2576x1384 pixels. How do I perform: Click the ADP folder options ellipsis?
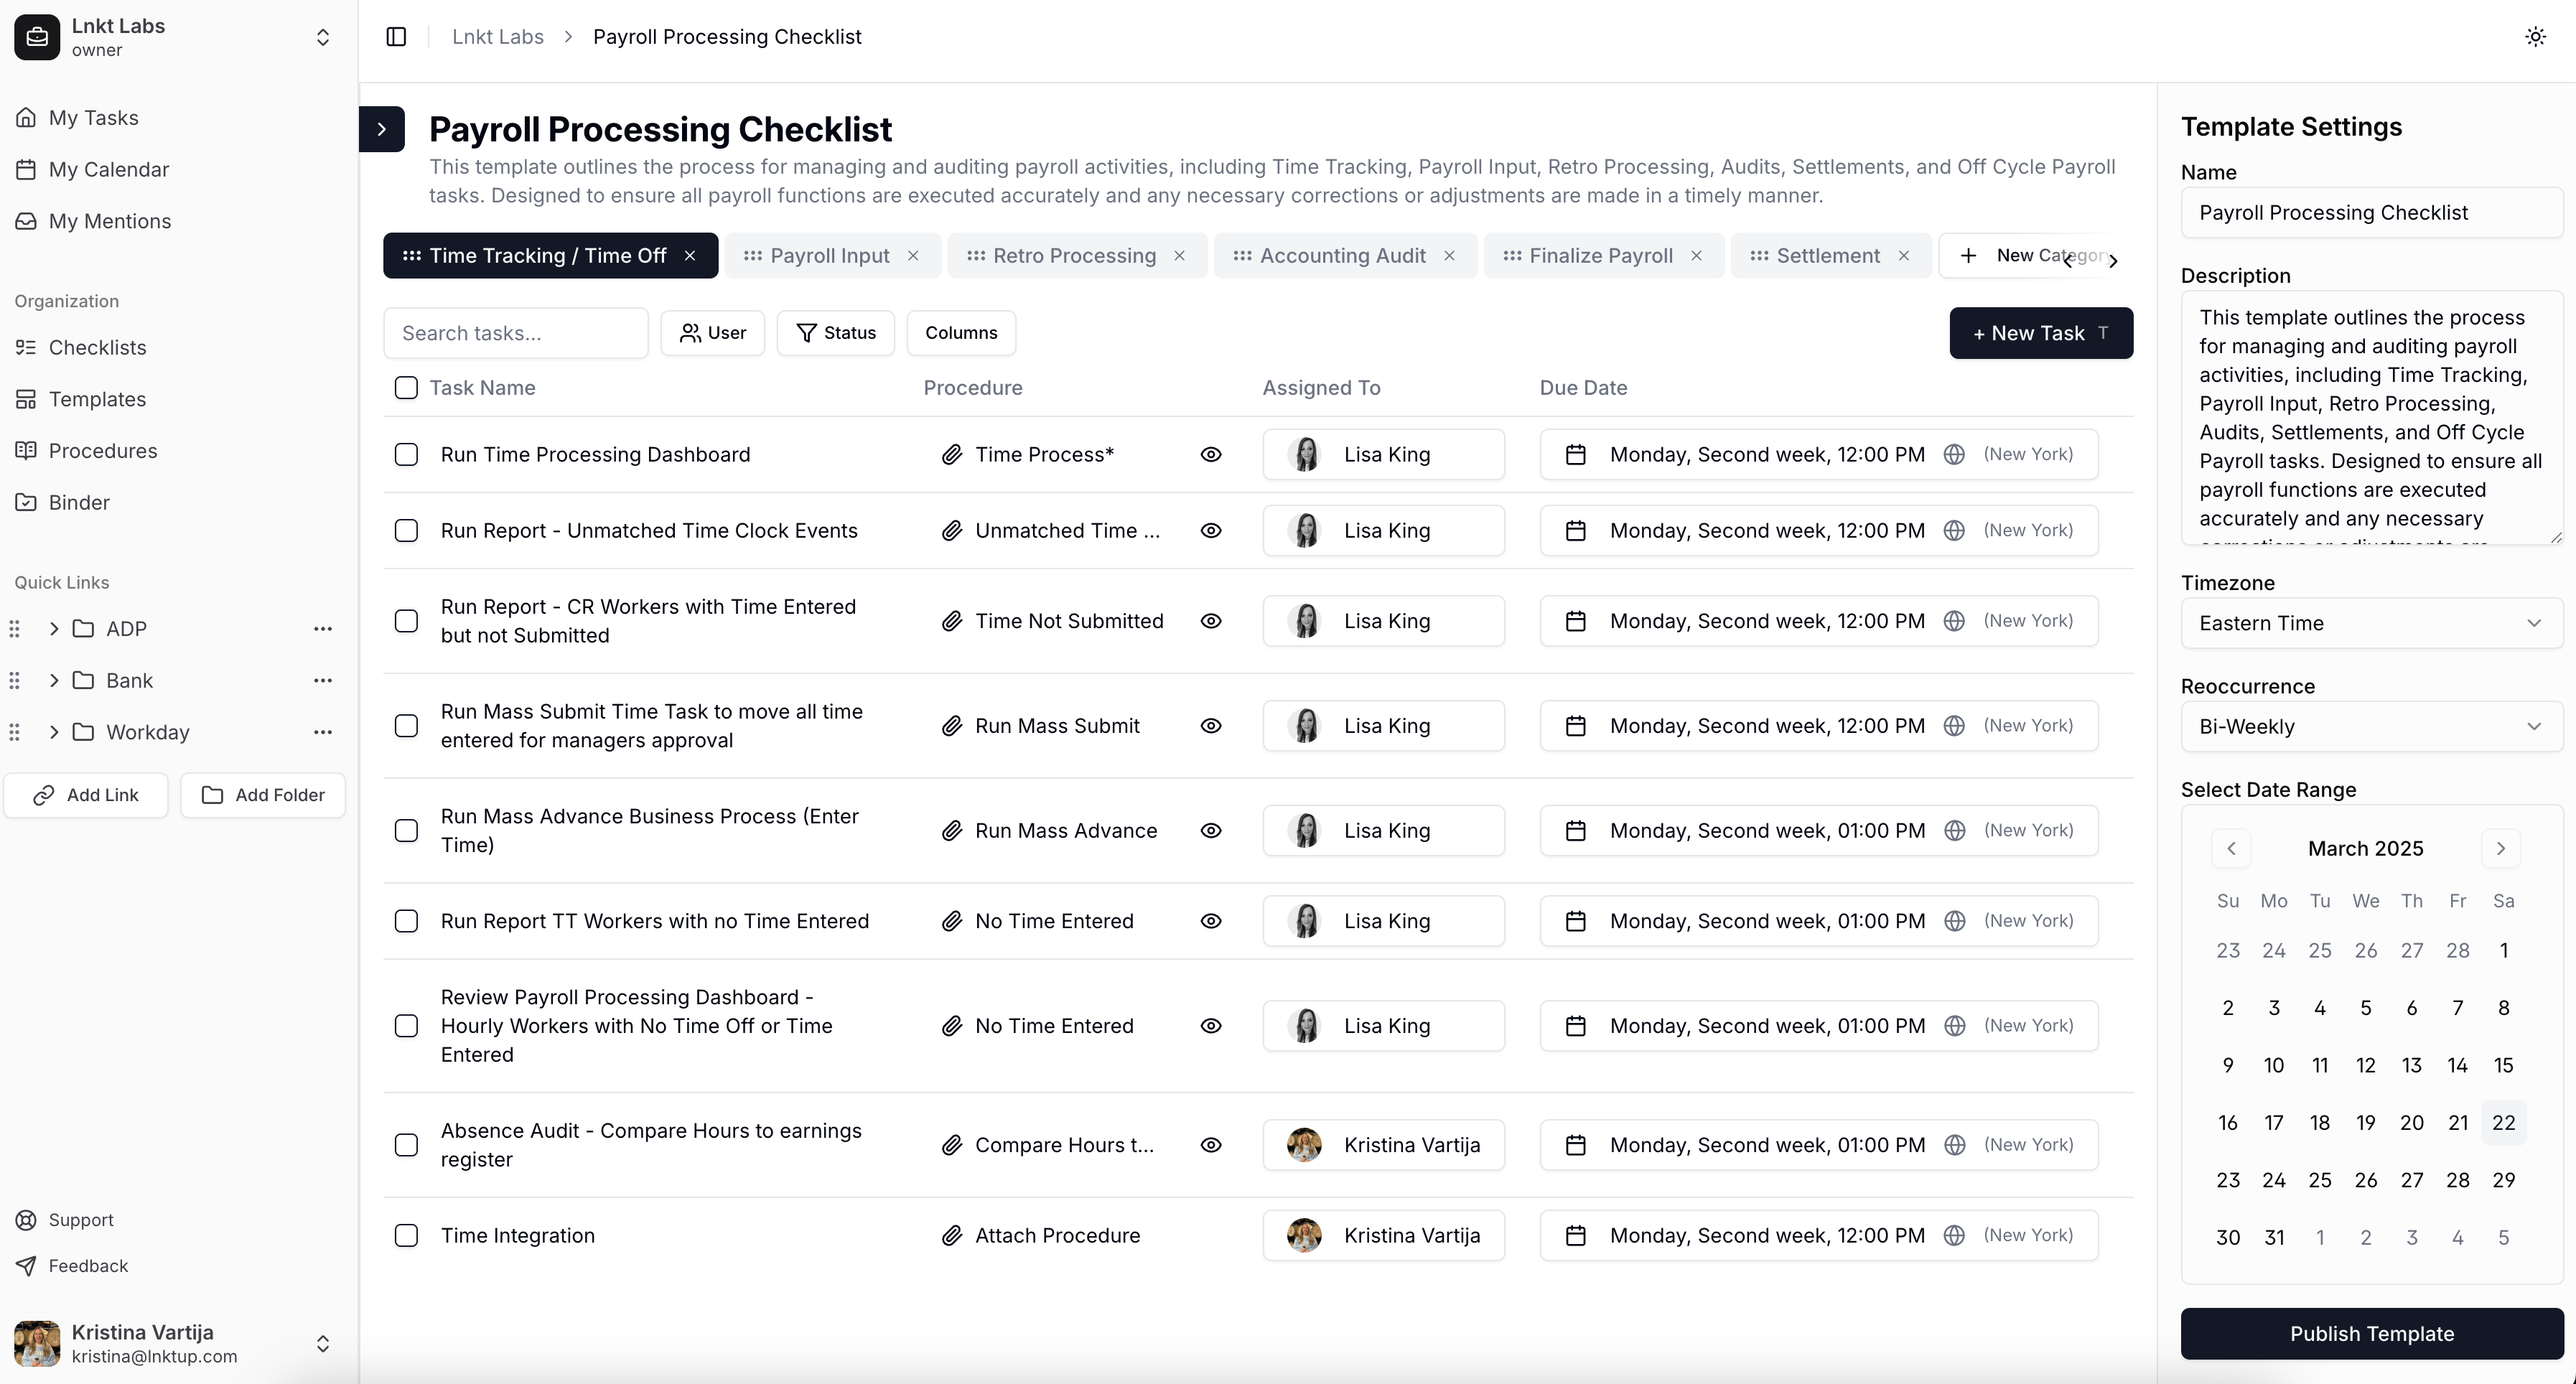322,629
